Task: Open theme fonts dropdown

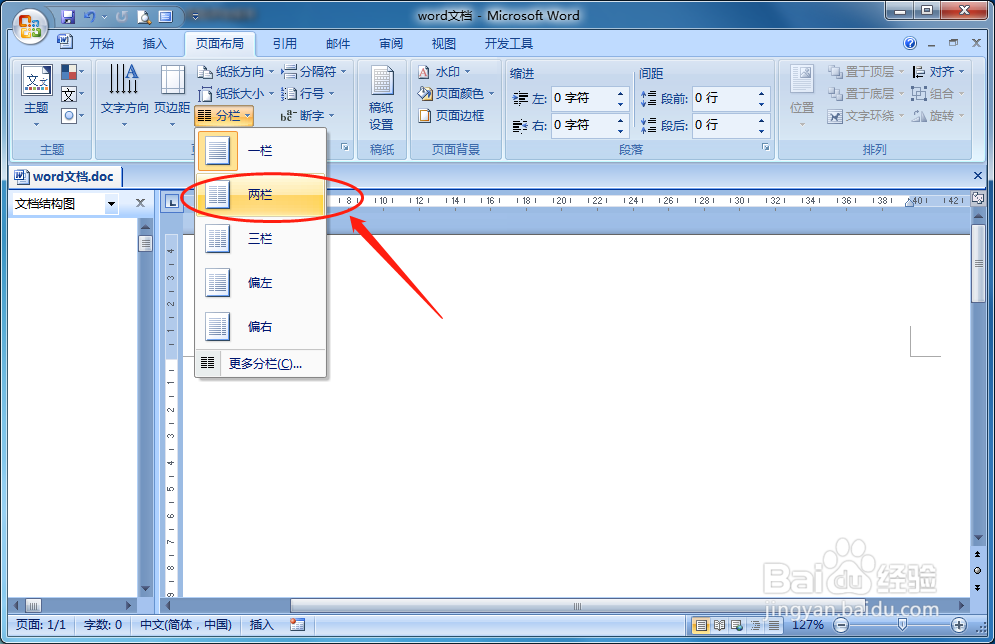Action: tap(72, 95)
